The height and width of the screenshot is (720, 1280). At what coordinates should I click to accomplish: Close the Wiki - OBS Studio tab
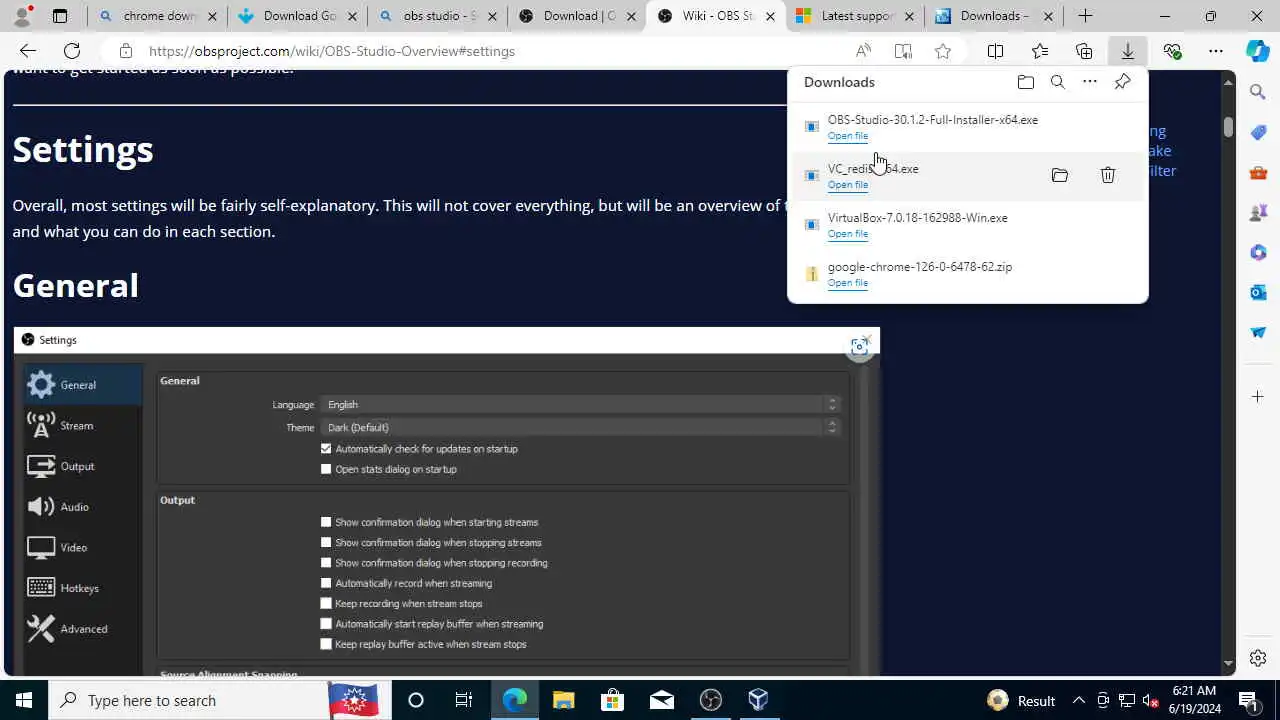[x=770, y=16]
